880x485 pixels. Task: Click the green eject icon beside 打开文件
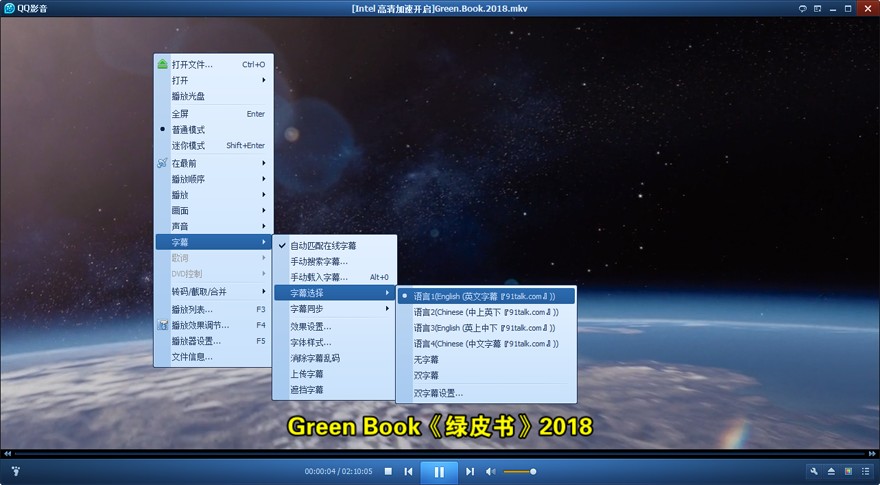coord(162,64)
